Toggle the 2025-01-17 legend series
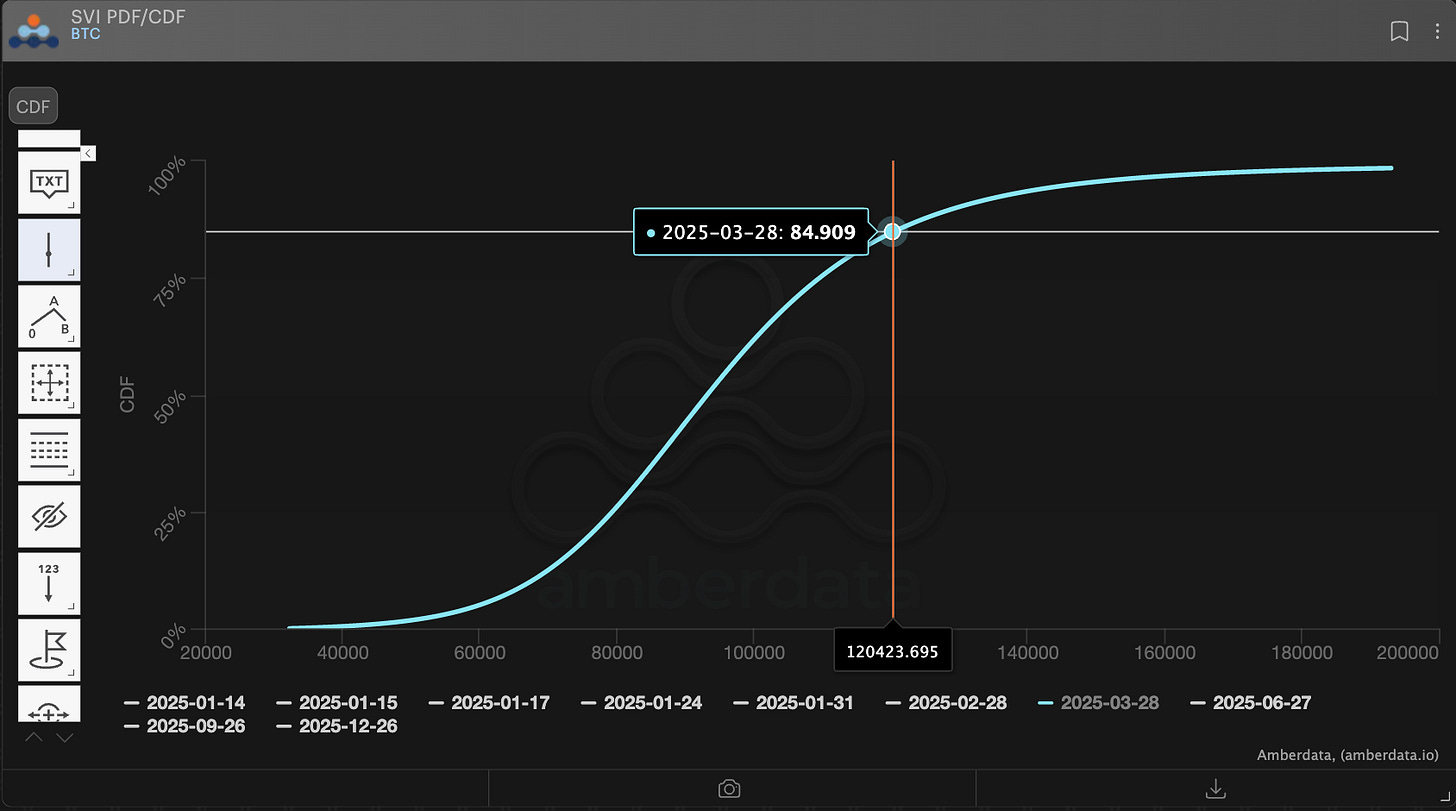 [x=489, y=703]
